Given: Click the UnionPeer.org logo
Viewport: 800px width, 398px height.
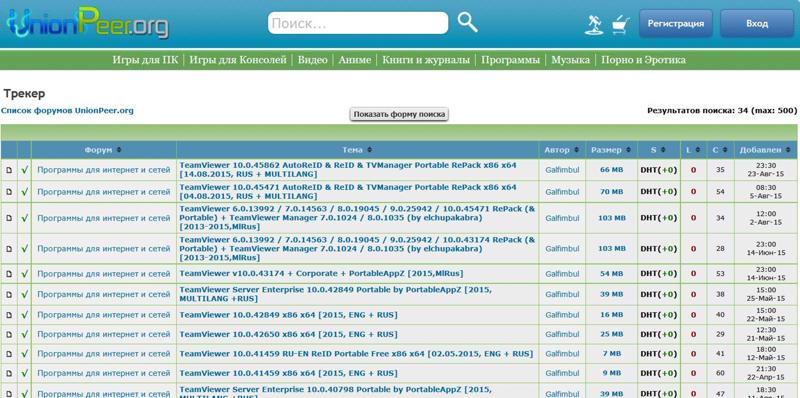Looking at the screenshot, I should point(88,24).
